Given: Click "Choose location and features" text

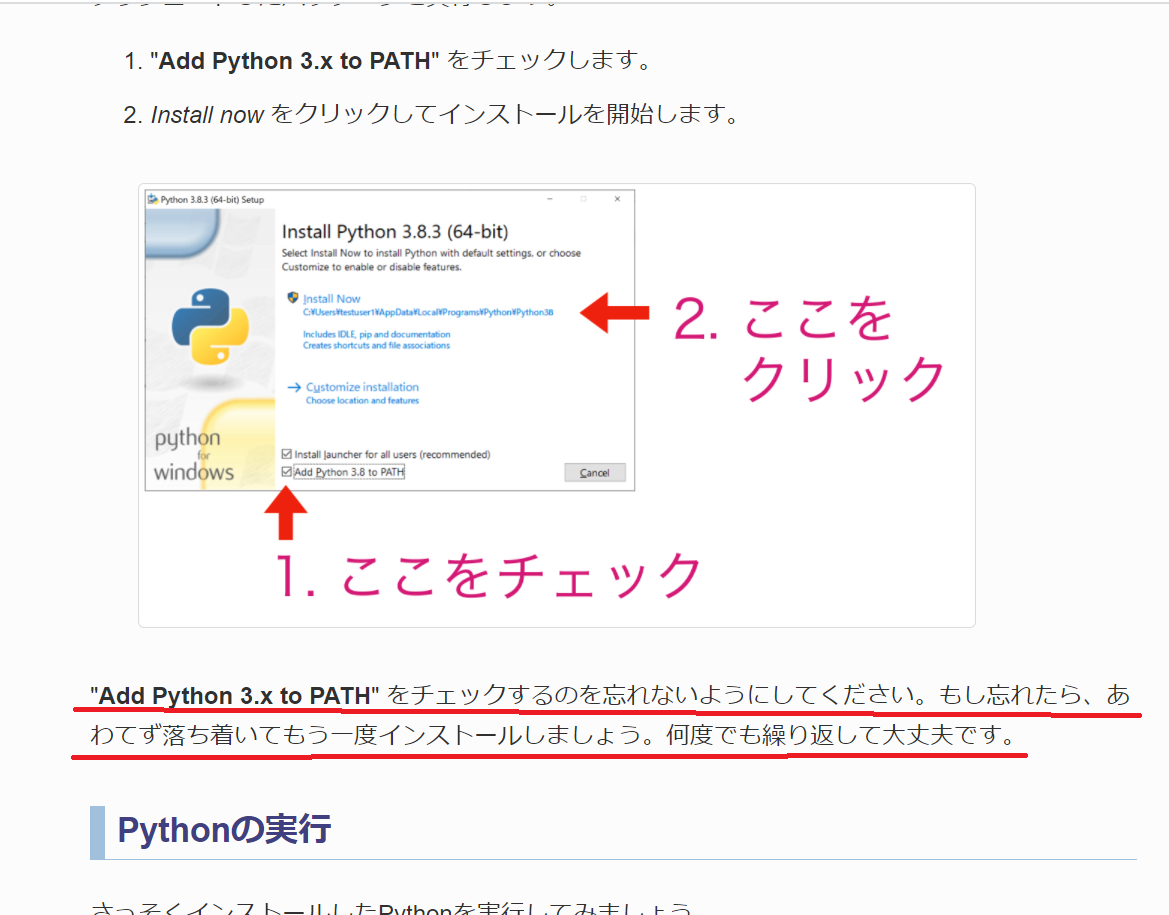Looking at the screenshot, I should (x=362, y=400).
